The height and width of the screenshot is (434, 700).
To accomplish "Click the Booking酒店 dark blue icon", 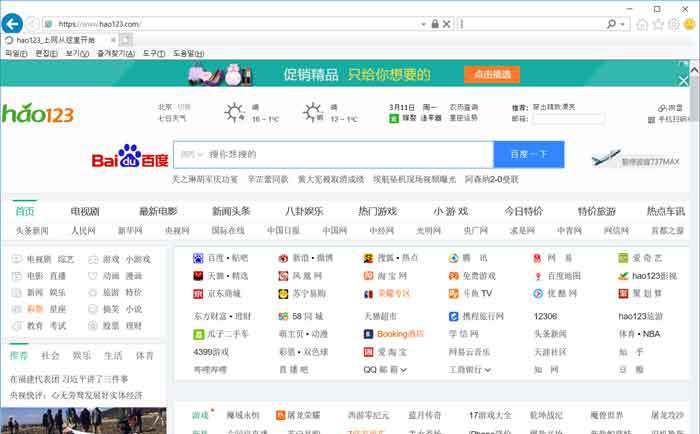I will coord(368,334).
